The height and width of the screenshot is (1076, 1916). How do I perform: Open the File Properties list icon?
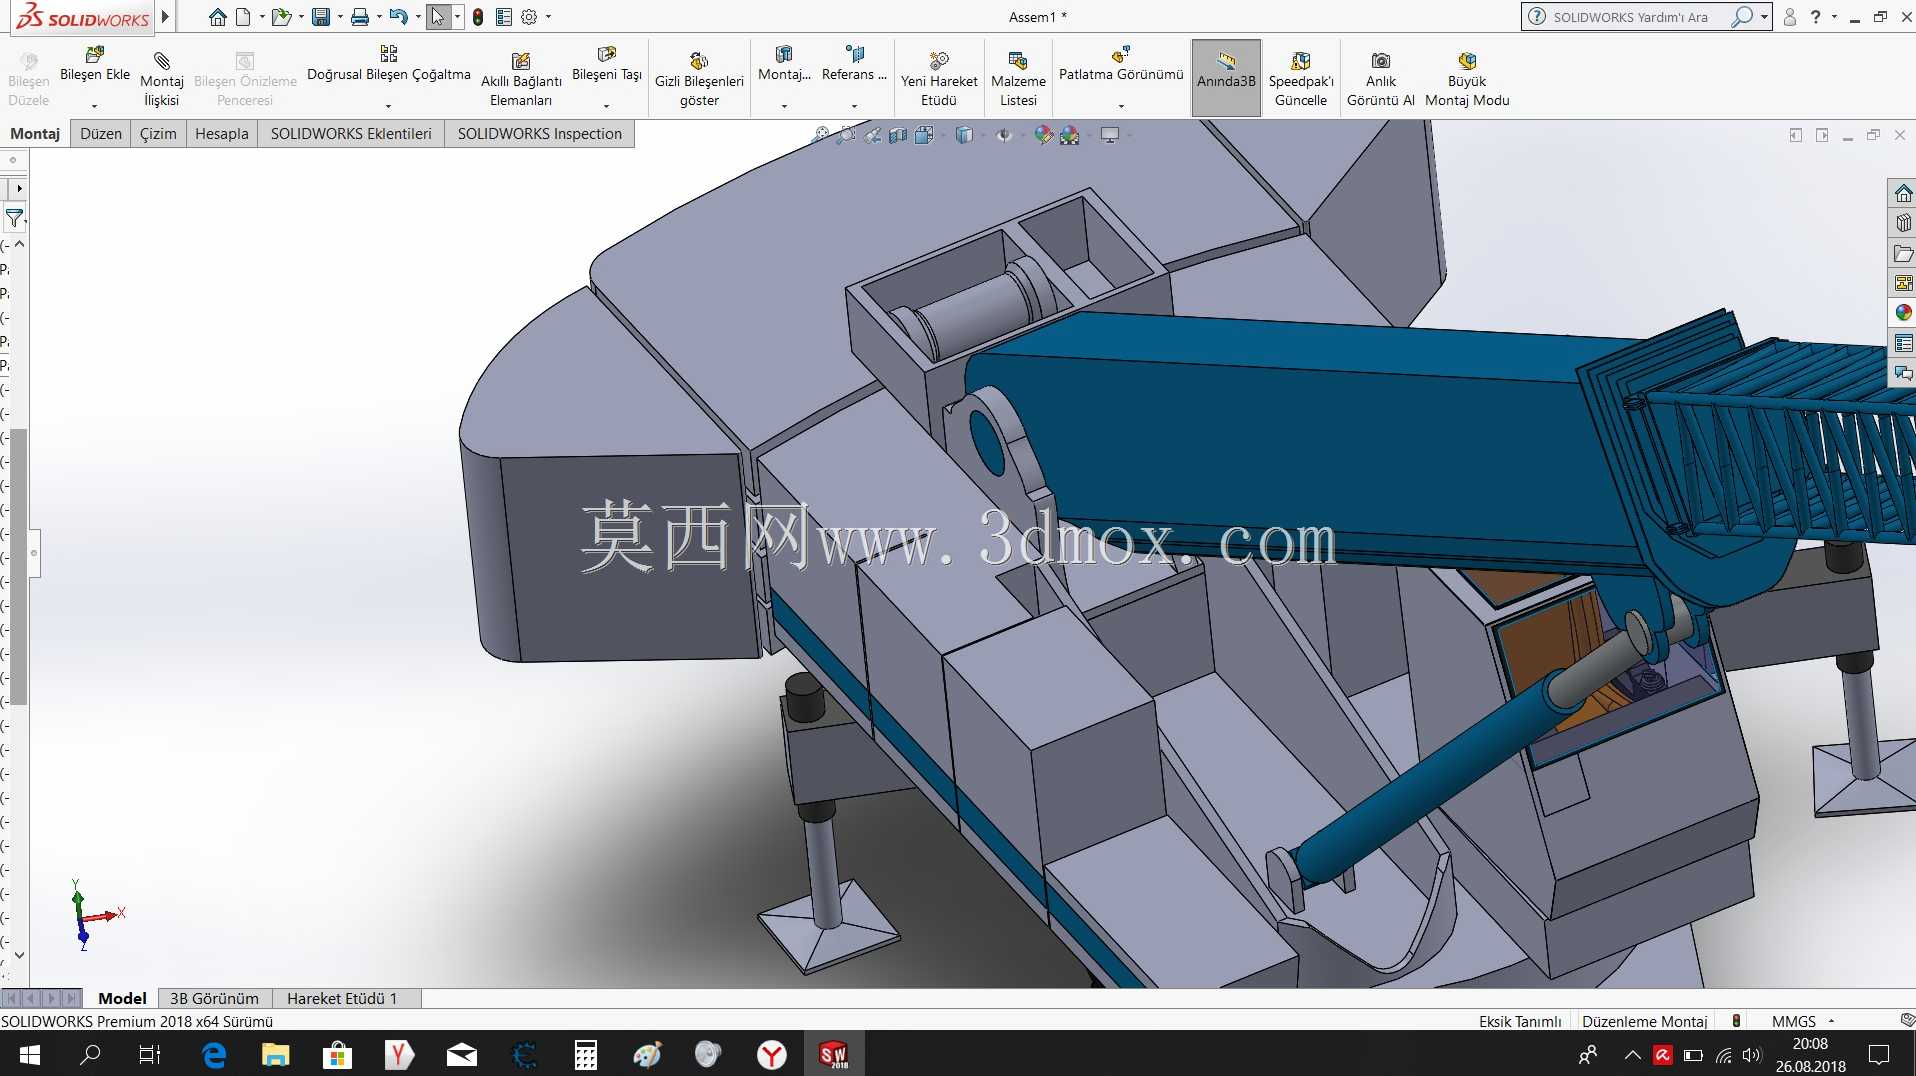(x=504, y=17)
